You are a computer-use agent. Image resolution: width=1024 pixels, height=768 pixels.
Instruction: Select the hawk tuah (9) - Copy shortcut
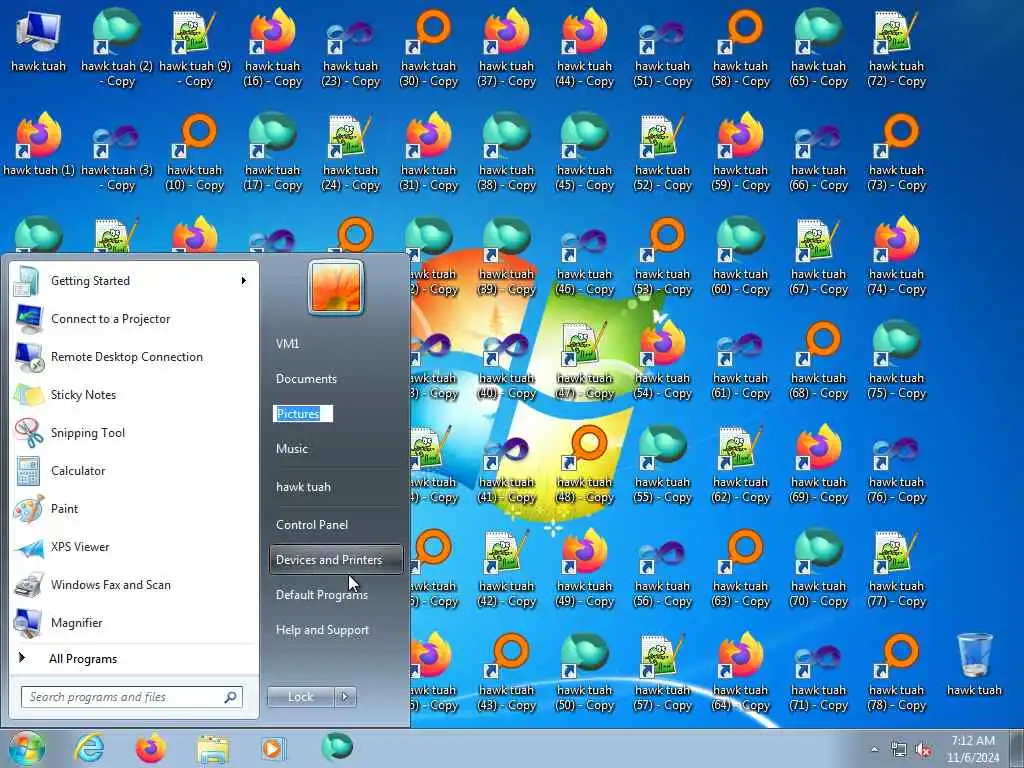[x=195, y=47]
